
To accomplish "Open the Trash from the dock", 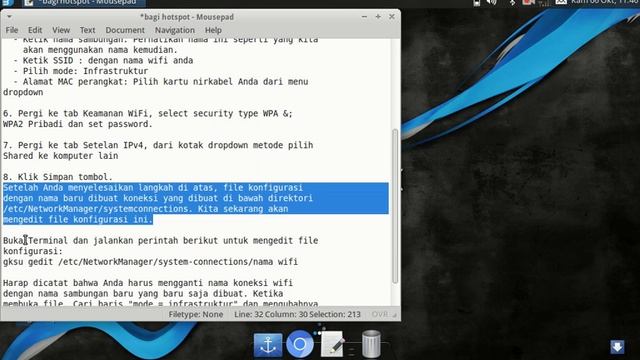I will pyautogui.click(x=371, y=344).
